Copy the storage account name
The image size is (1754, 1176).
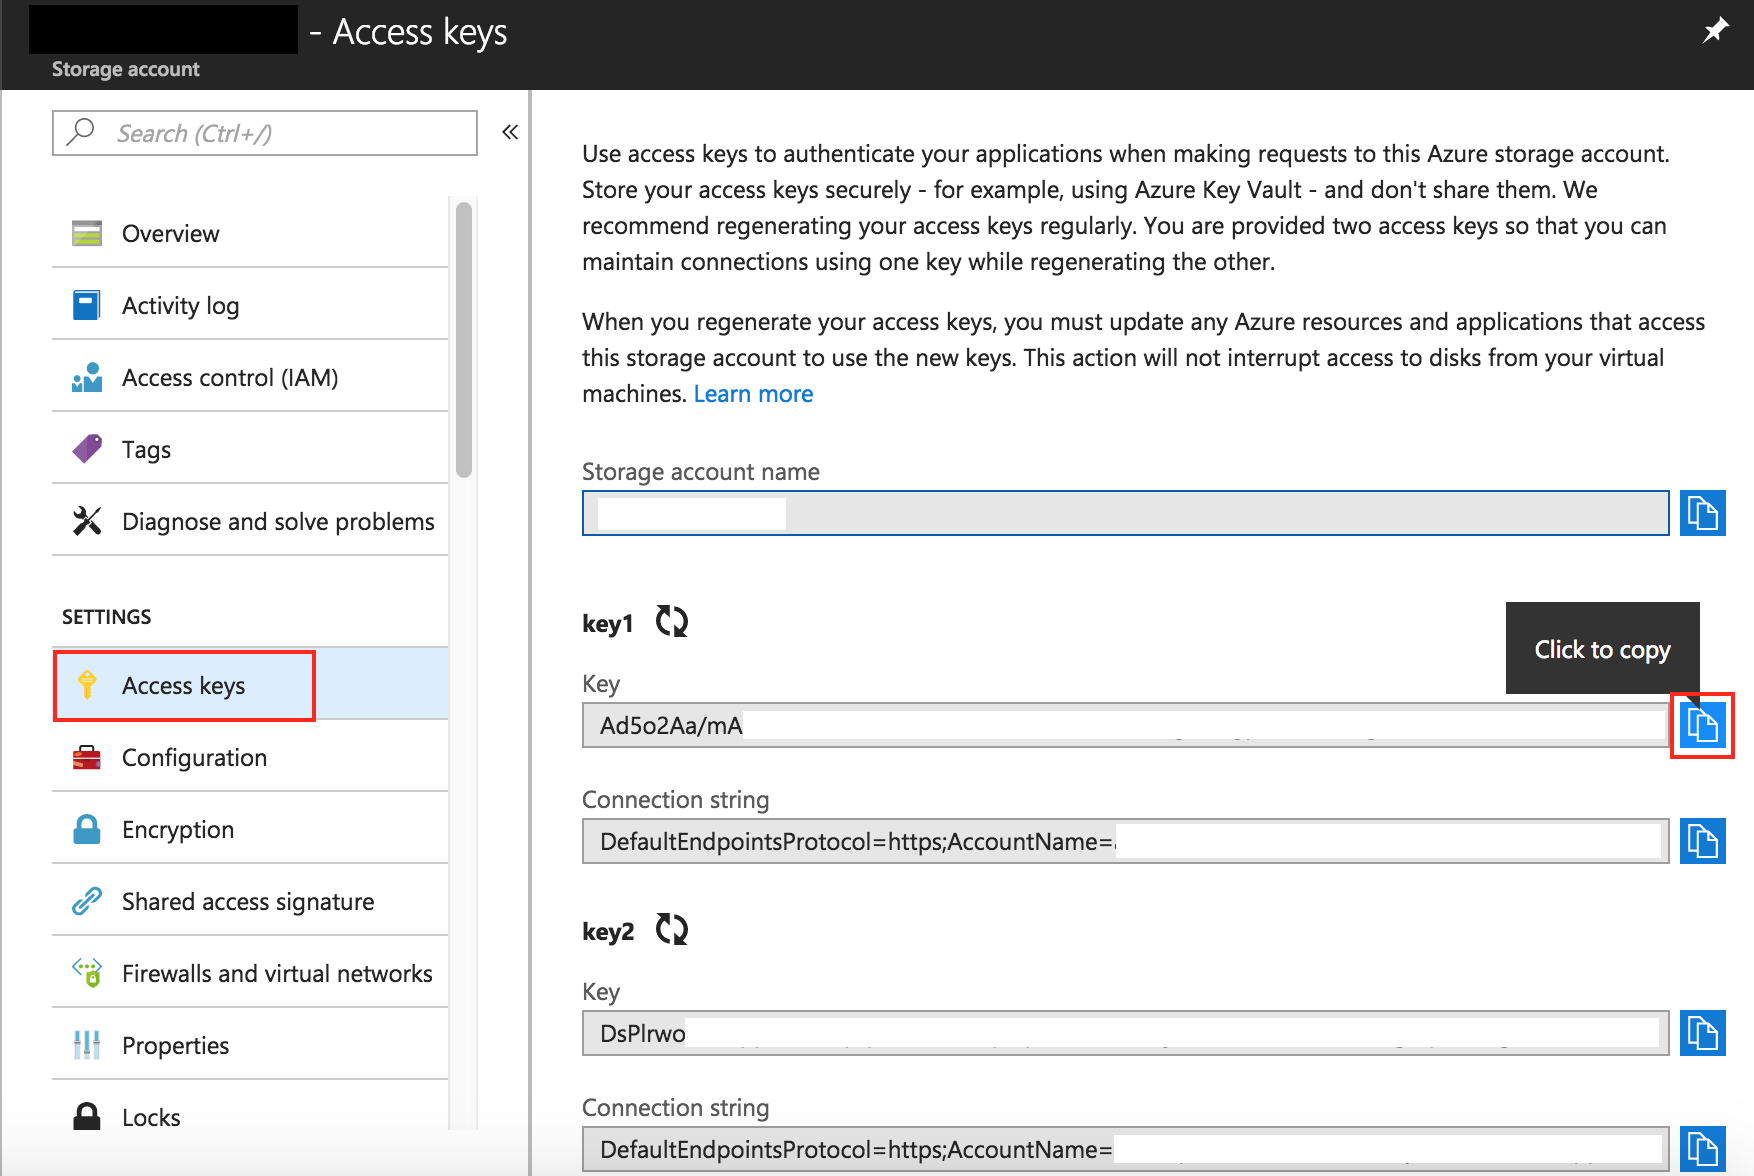1702,513
